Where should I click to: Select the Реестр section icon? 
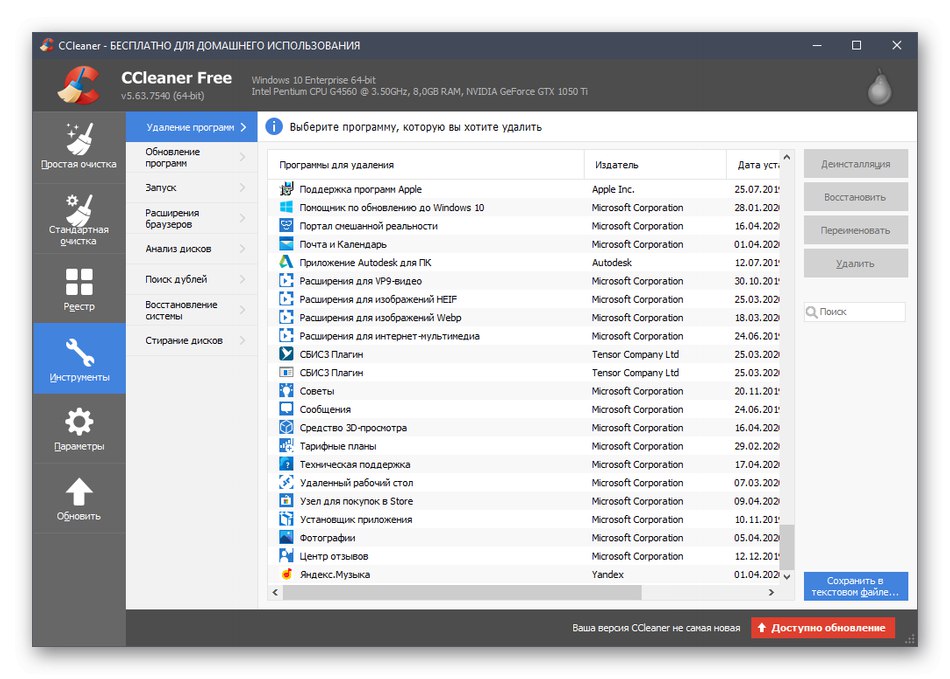(79, 279)
